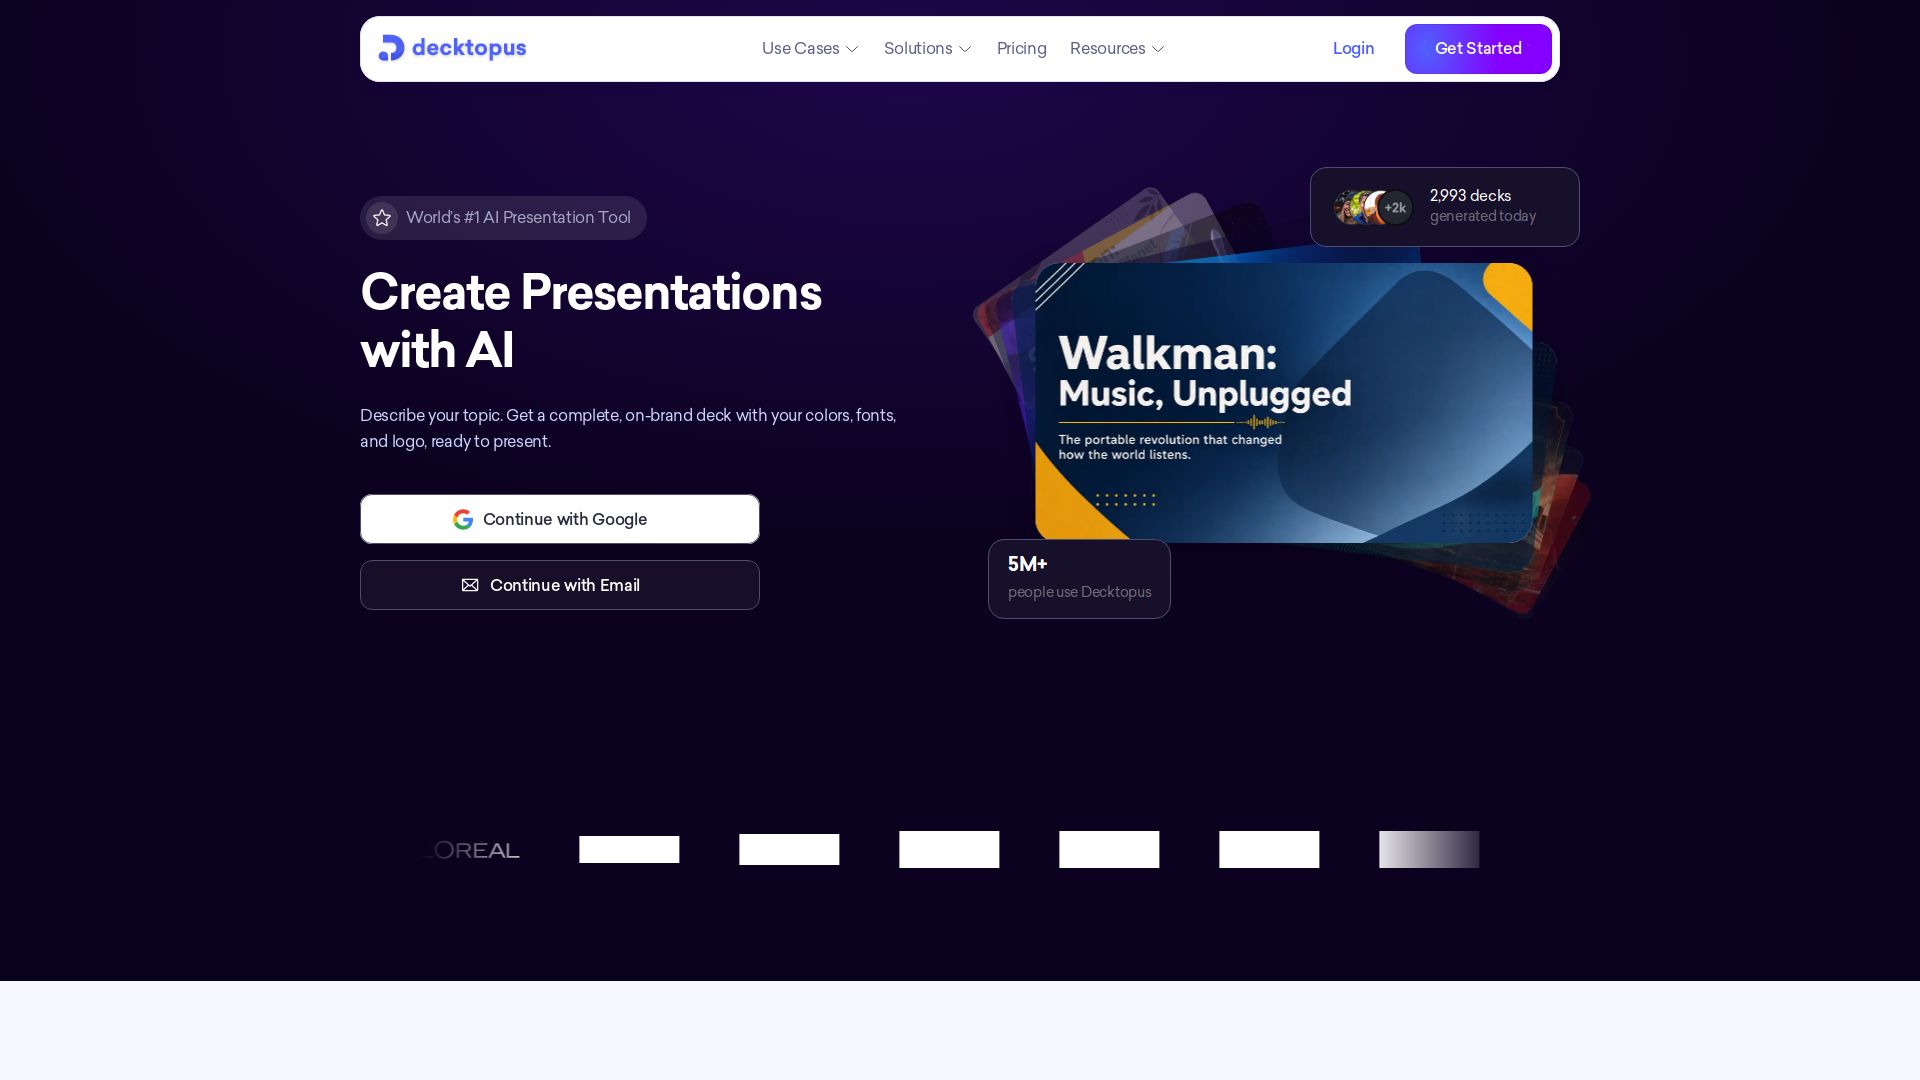
Task: Open the Walkman: Music, Unplugged slide preview
Action: point(1284,402)
